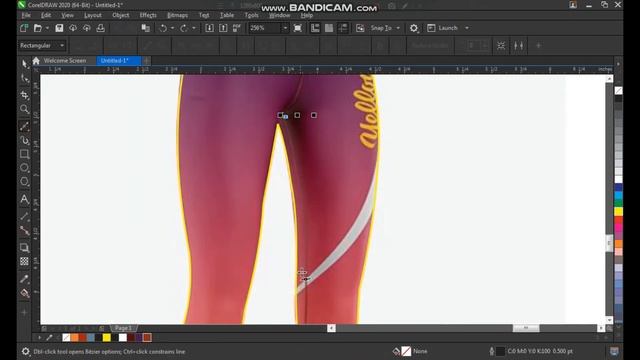
Task: Select the Pick tool in toolbox
Action: [24, 64]
